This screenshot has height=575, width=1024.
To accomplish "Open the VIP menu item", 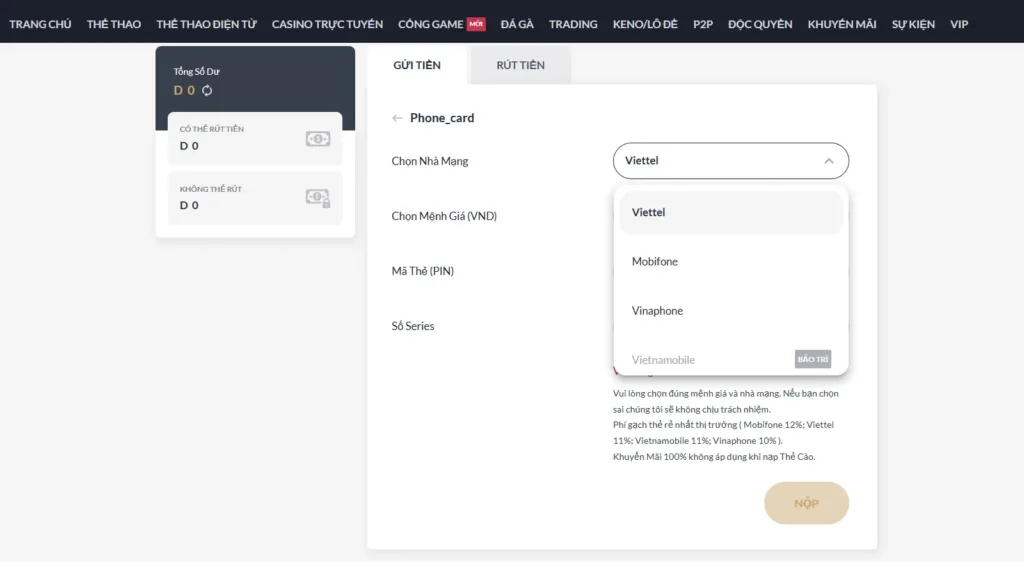I will click(959, 24).
